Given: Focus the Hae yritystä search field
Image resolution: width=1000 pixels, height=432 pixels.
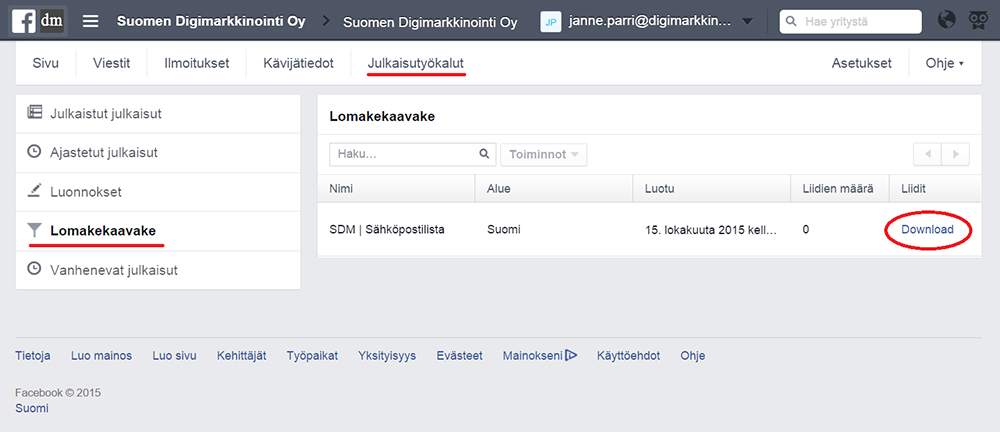Looking at the screenshot, I should point(851,22).
